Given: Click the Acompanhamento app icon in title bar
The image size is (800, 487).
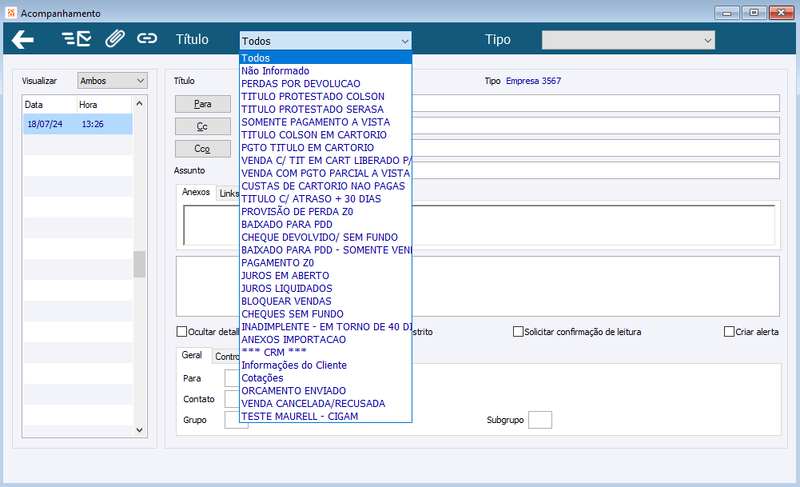Looking at the screenshot, I should [x=11, y=13].
